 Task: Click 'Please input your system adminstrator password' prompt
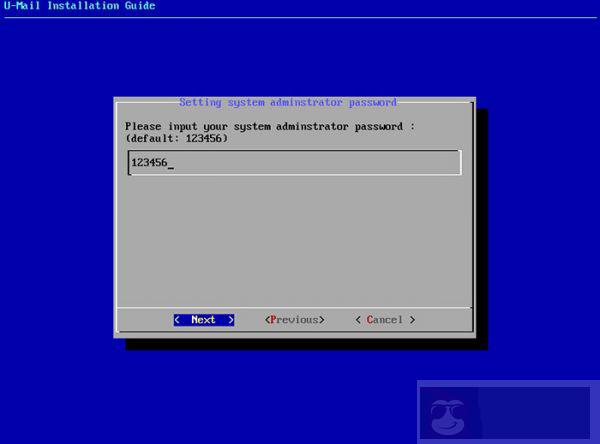[x=270, y=127]
